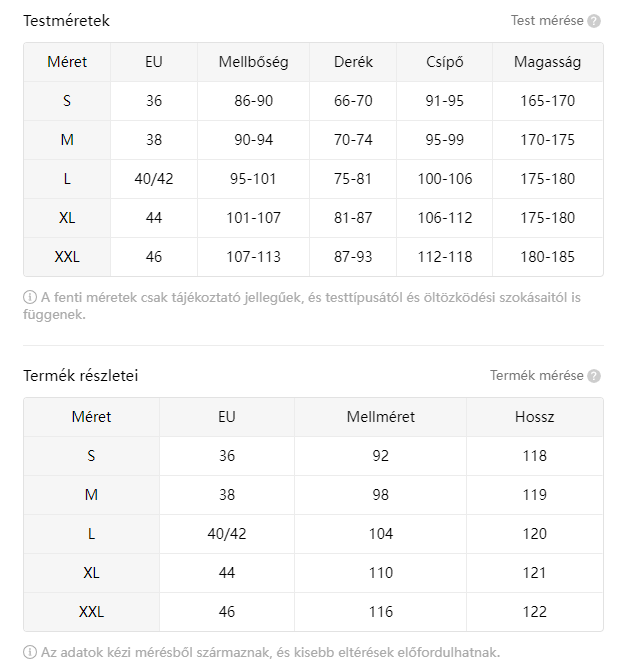This screenshot has width=621, height=667.
Task: Click the Mellméret column header
Action: 380,417
